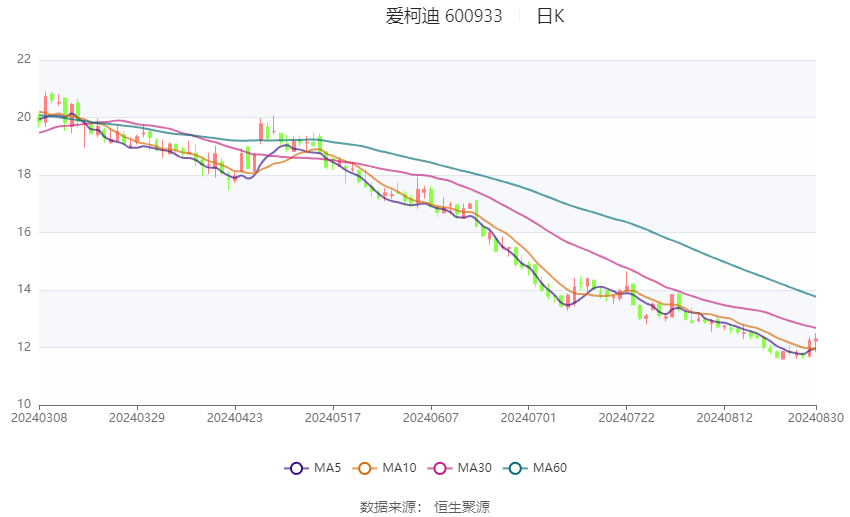Click the 日K label in title
This screenshot has width=850, height=517.
tap(550, 16)
